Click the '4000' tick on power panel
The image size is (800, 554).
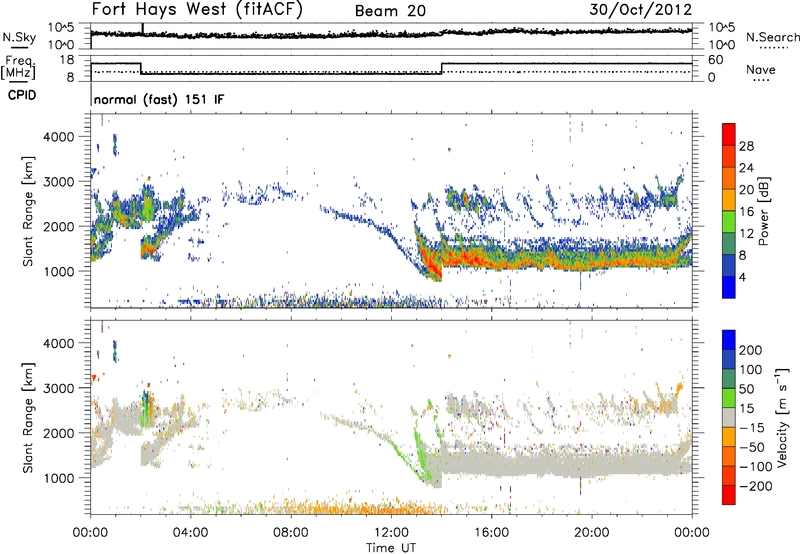tap(58, 137)
